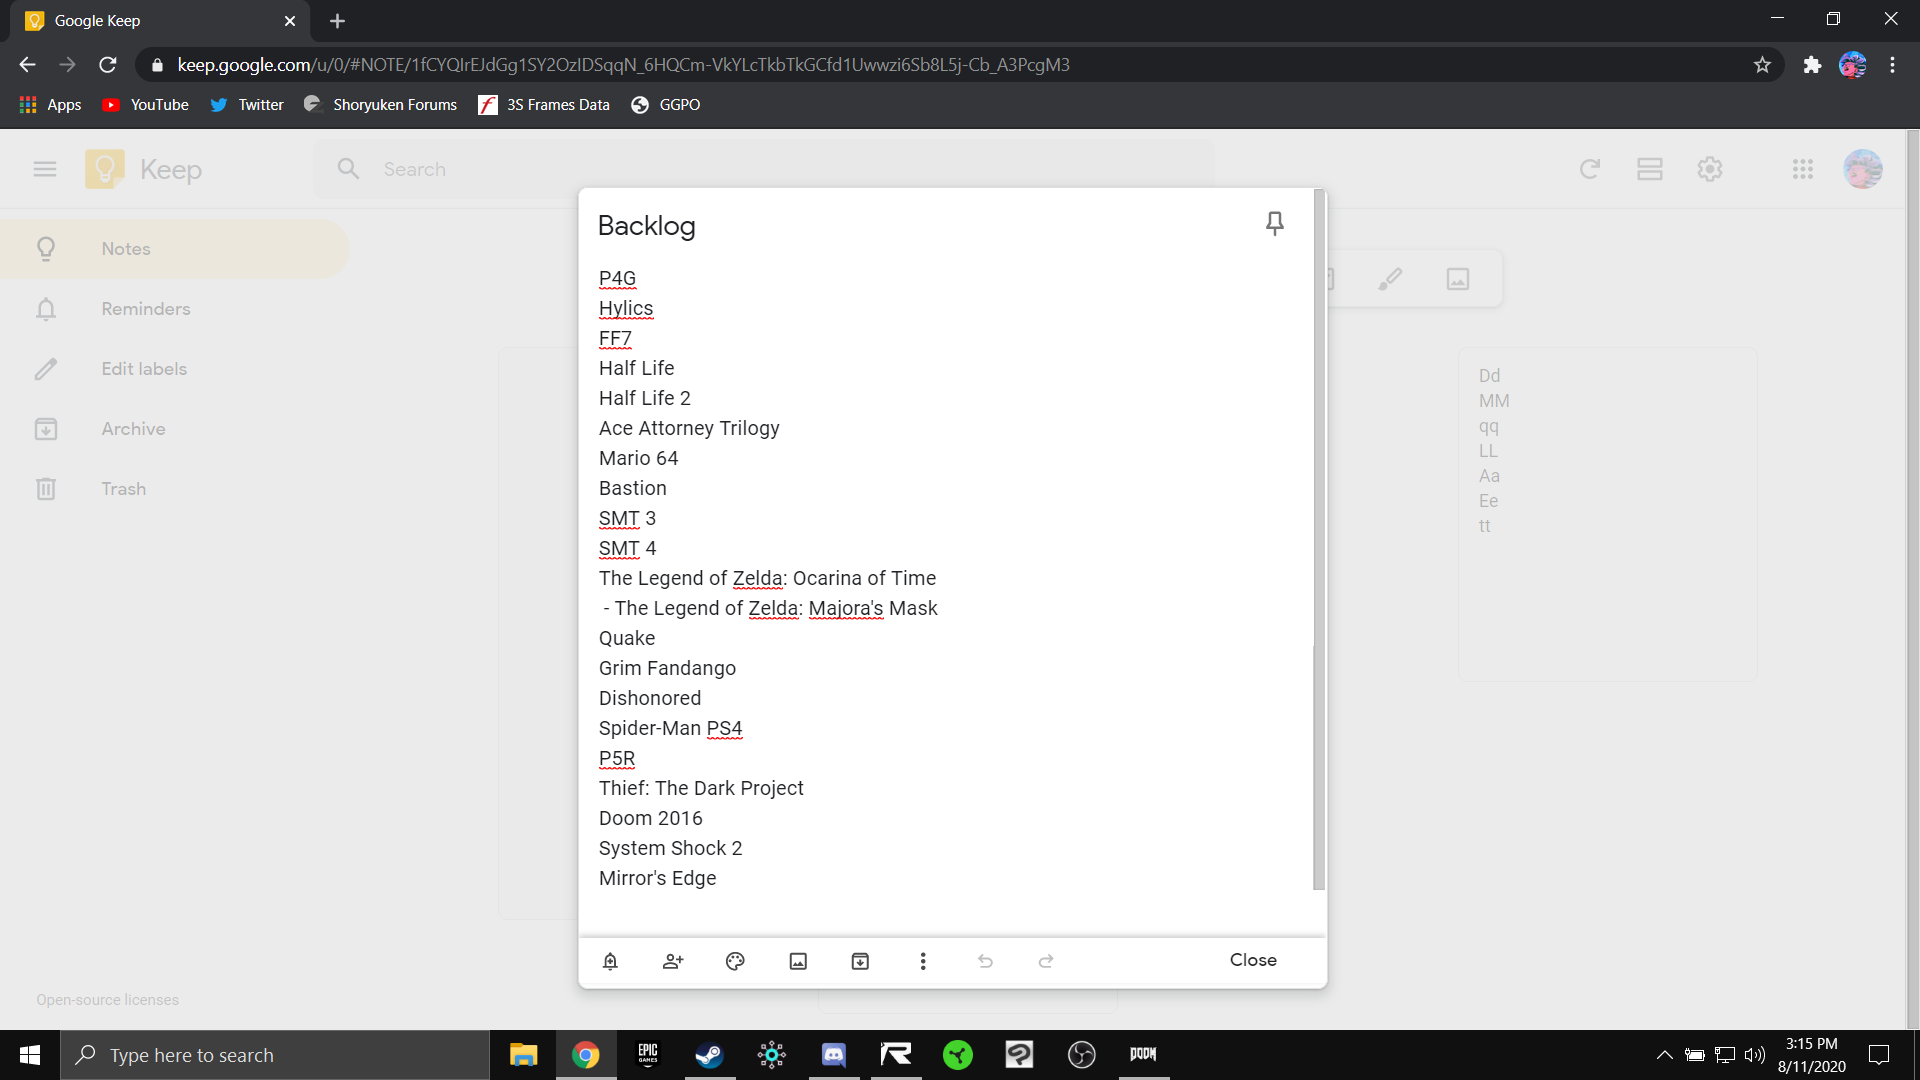The height and width of the screenshot is (1080, 1920).
Task: Open the Windows Start menu
Action: click(30, 1055)
